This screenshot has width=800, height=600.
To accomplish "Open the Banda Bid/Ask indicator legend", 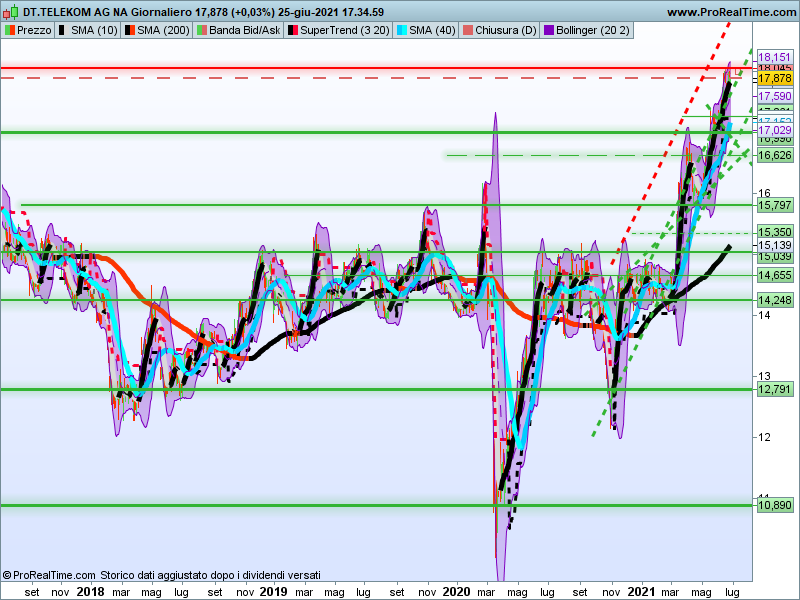I will [x=238, y=30].
